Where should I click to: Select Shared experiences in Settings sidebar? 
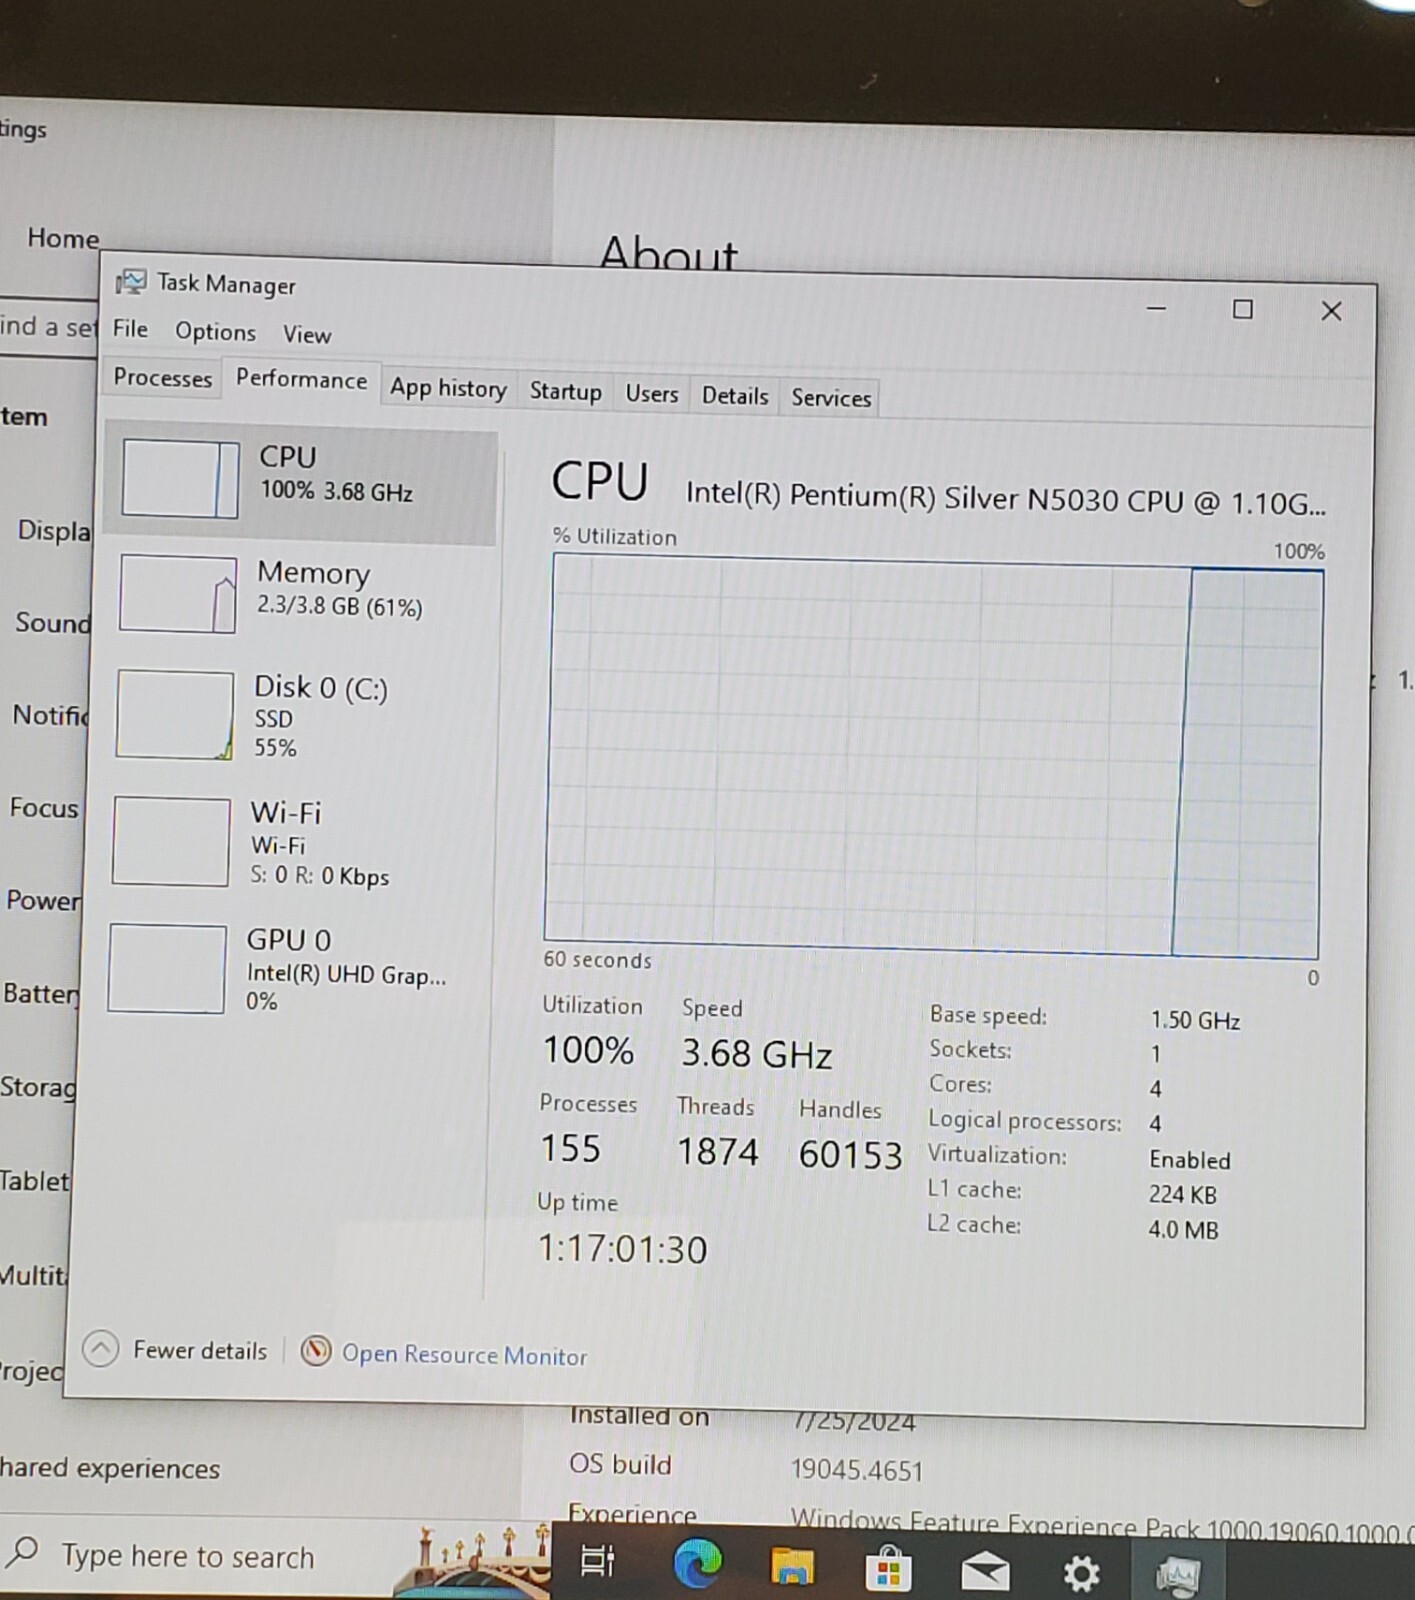coord(110,1468)
